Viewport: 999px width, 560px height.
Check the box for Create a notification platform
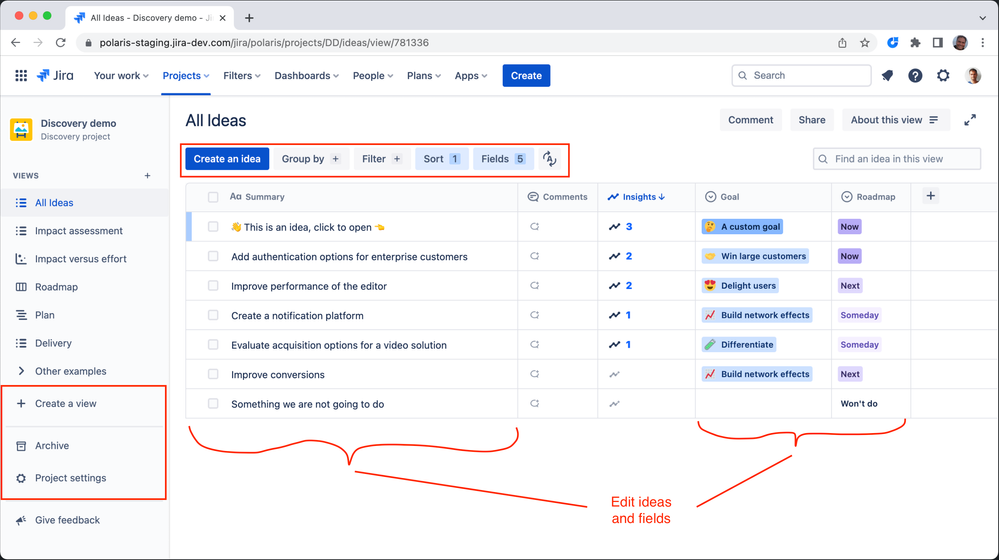[213, 315]
